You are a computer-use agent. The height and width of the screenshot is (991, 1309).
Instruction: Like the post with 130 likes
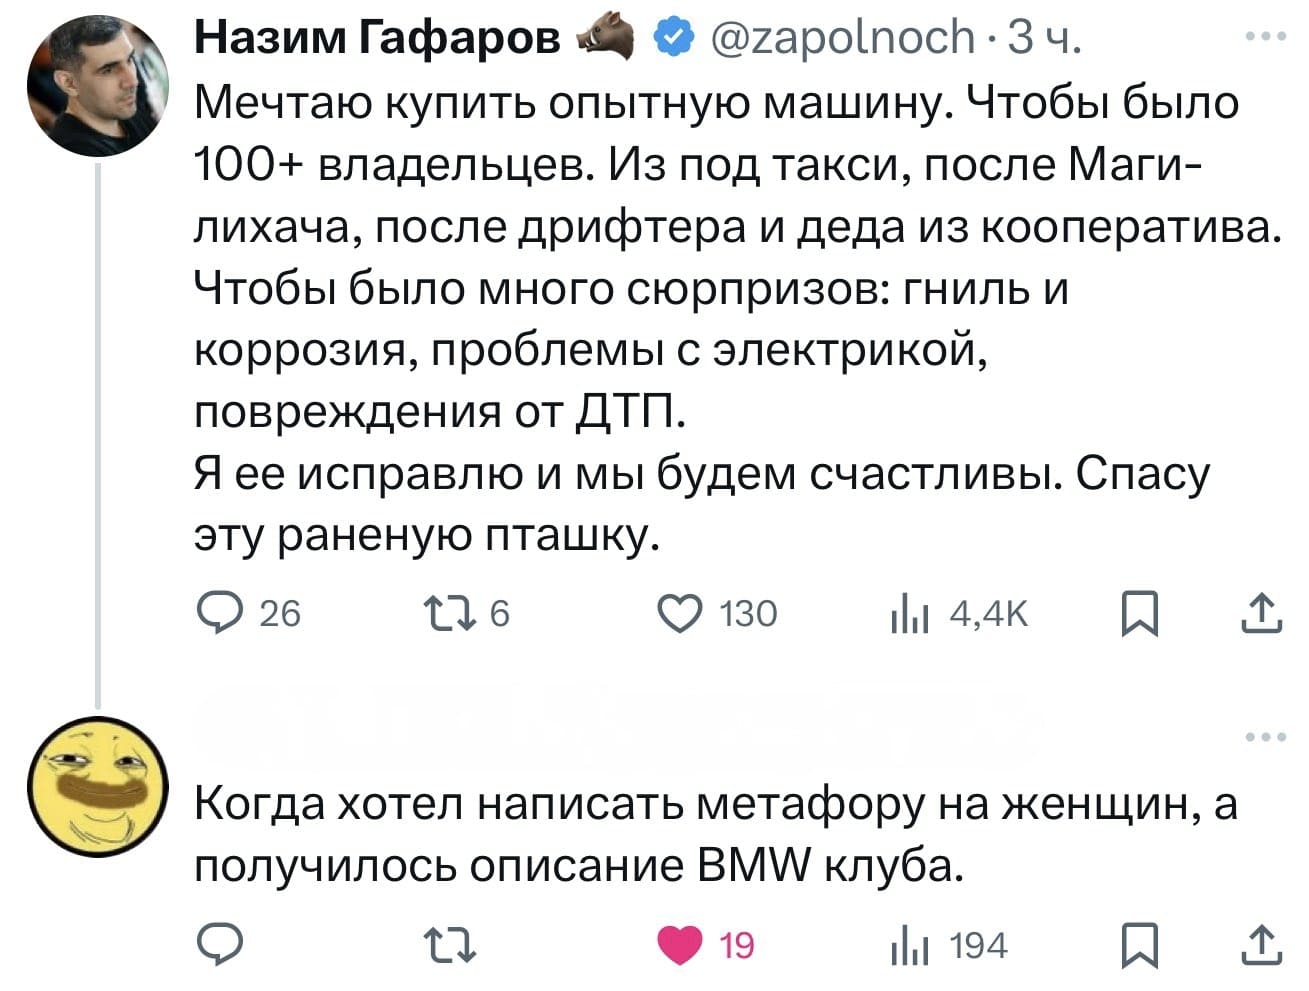coord(680,612)
